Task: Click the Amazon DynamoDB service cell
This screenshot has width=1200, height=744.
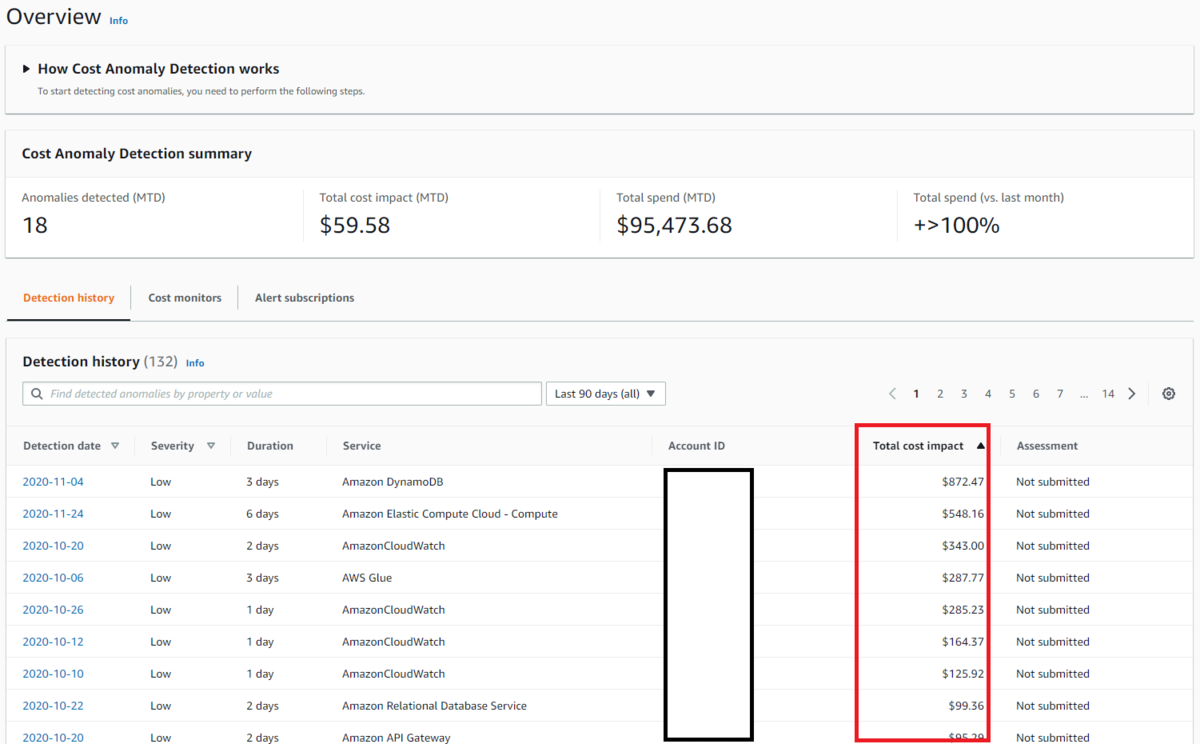Action: point(392,482)
